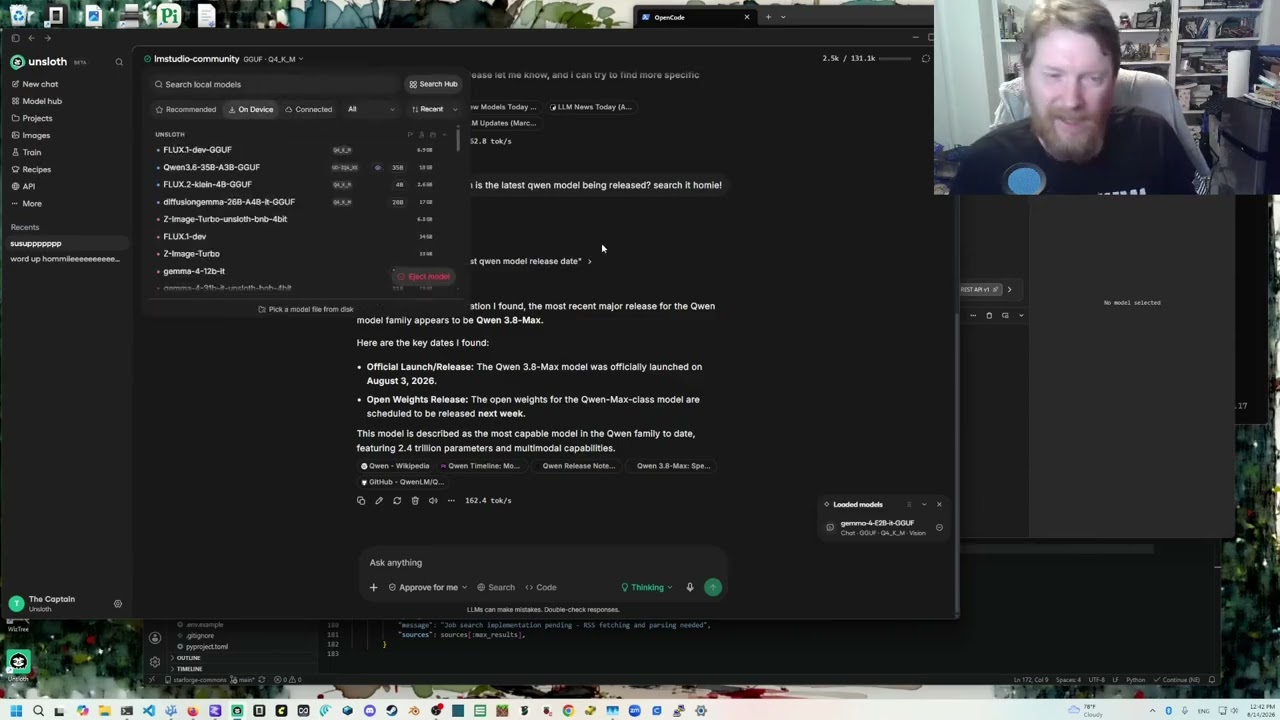The height and width of the screenshot is (720, 1280).
Task: Open the Recent sort dropdown
Action: coord(434,109)
